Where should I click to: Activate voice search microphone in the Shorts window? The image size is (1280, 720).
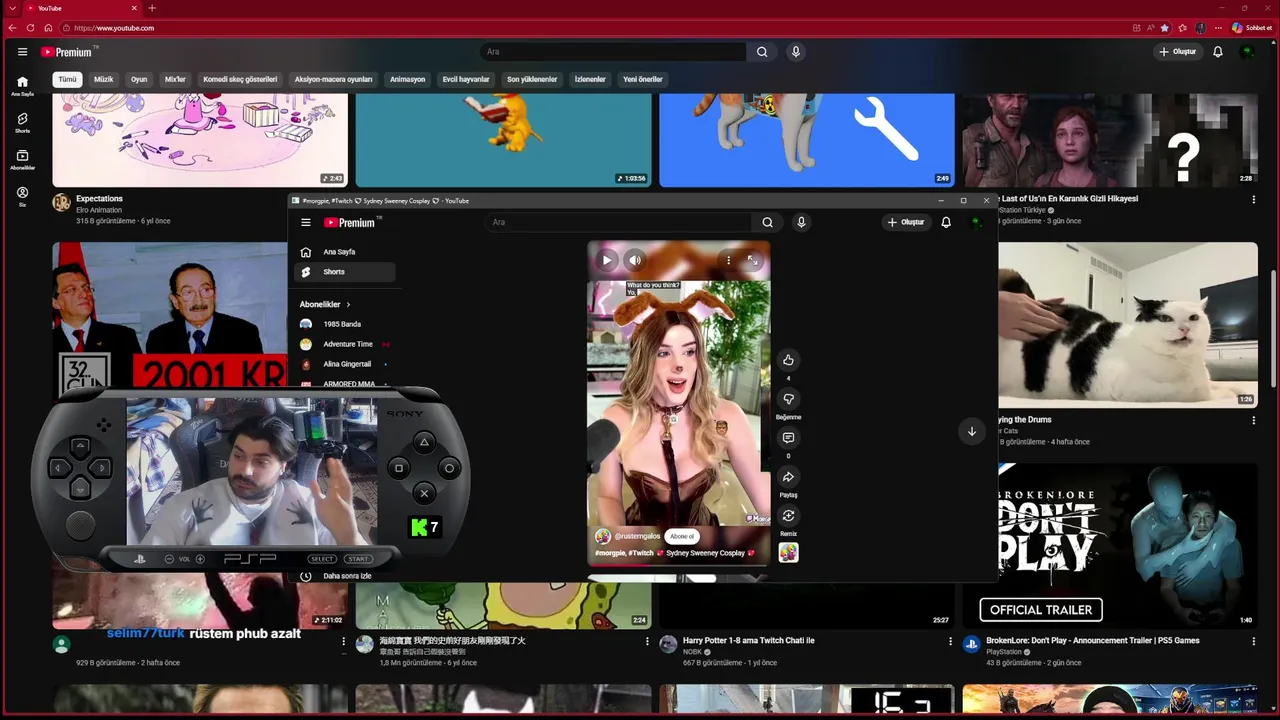pyautogui.click(x=801, y=223)
